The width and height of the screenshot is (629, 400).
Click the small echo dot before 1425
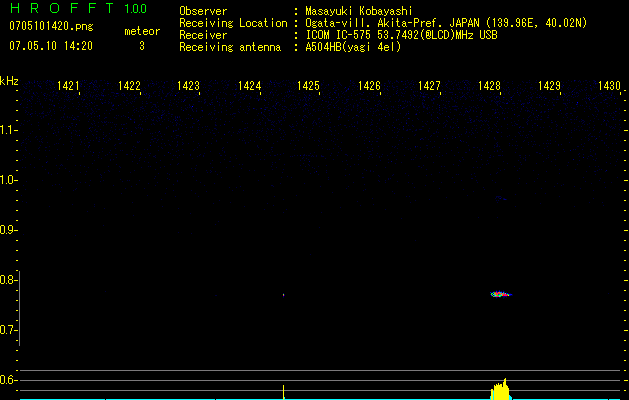point(284,295)
